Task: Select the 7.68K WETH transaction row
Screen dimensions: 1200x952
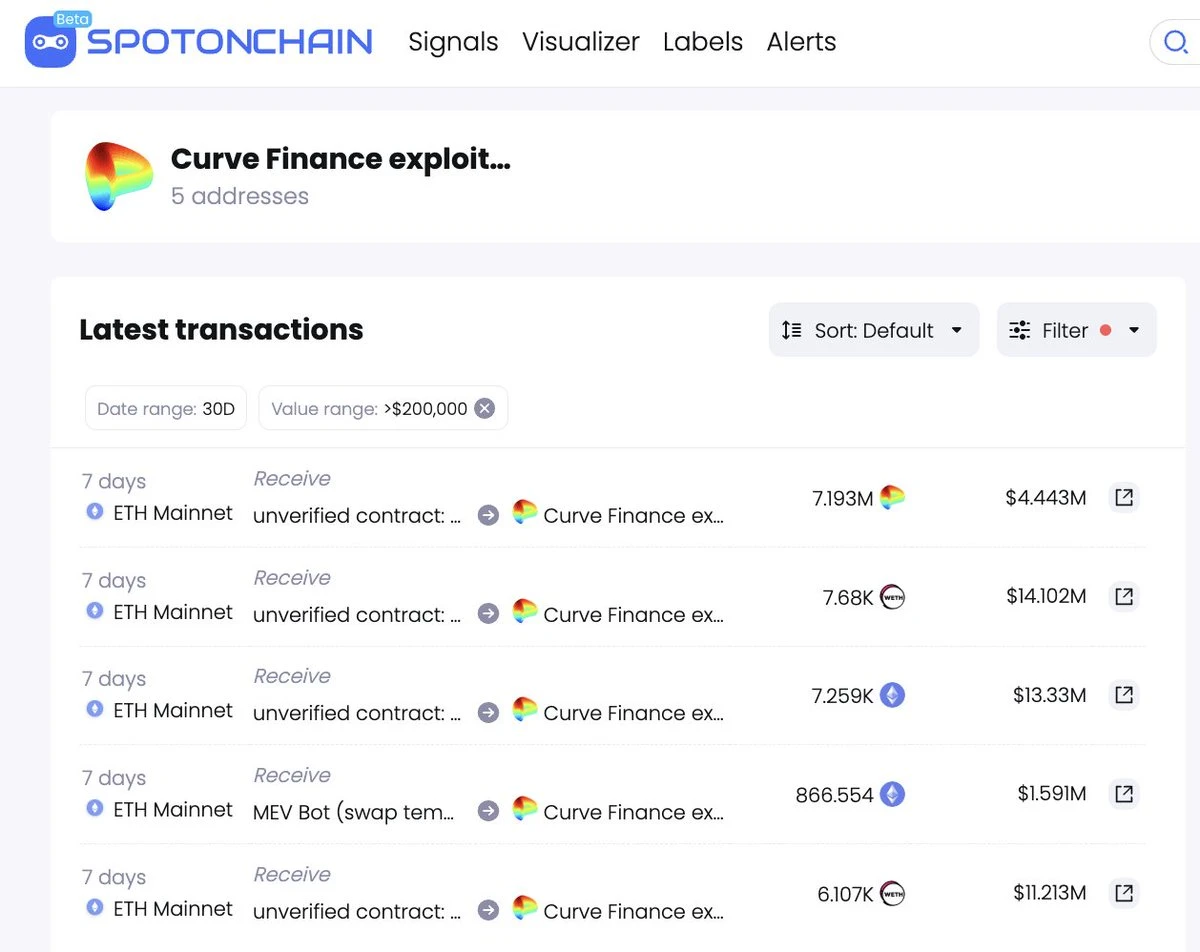Action: coord(600,597)
